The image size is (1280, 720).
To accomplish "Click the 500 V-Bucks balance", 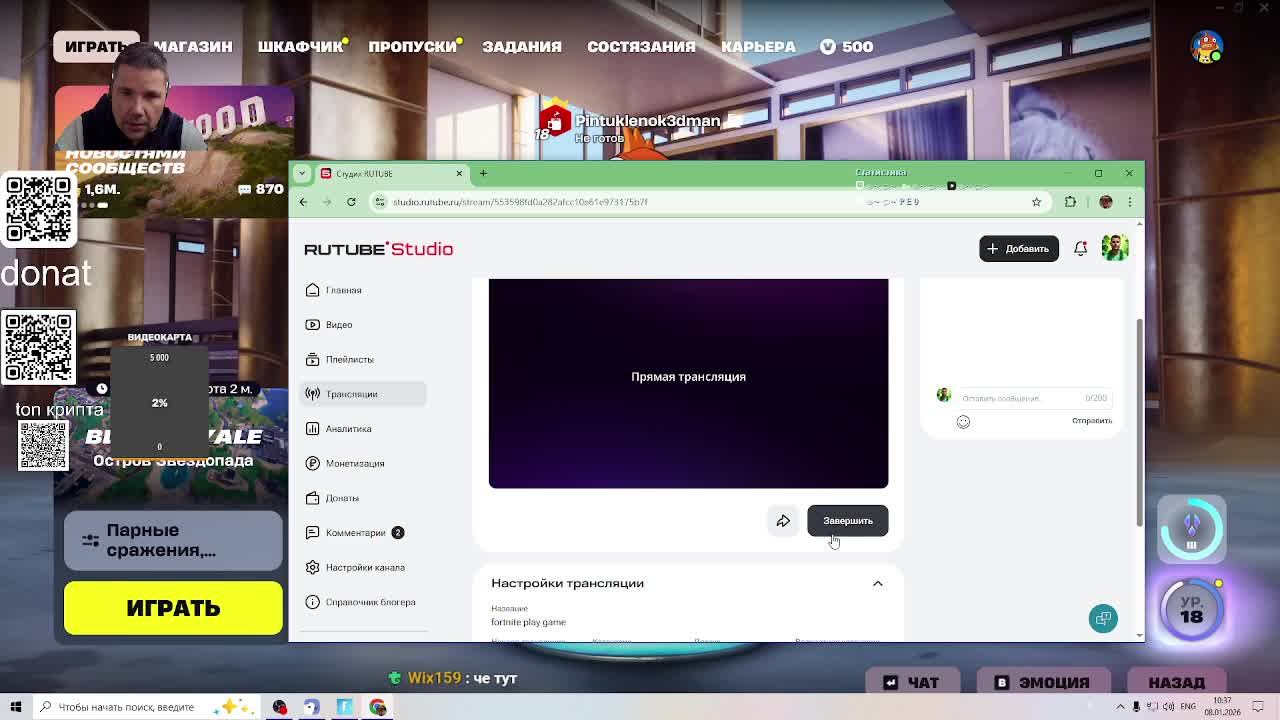I will pos(847,47).
